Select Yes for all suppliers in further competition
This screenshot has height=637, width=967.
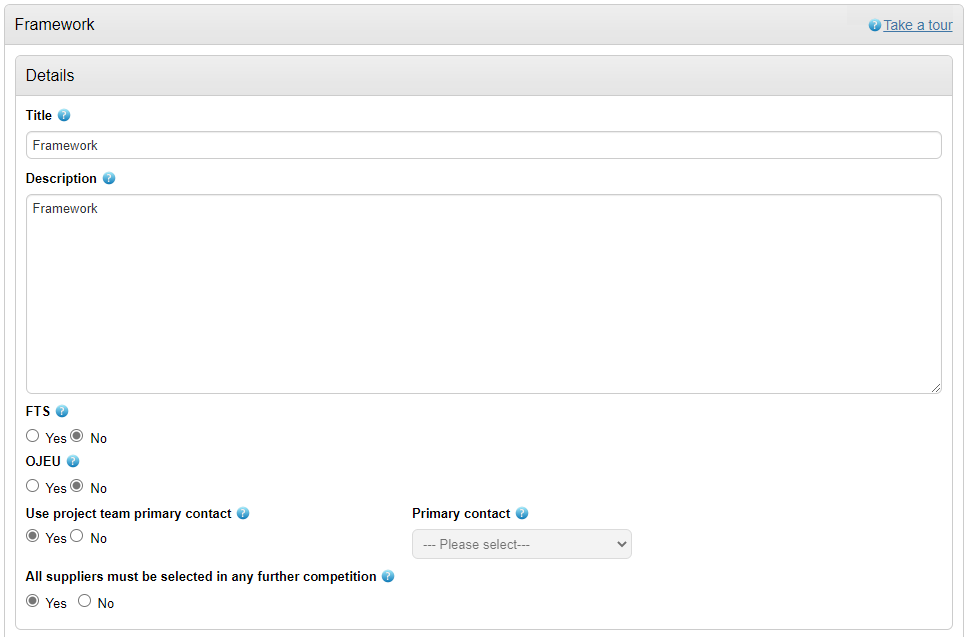pyautogui.click(x=33, y=601)
